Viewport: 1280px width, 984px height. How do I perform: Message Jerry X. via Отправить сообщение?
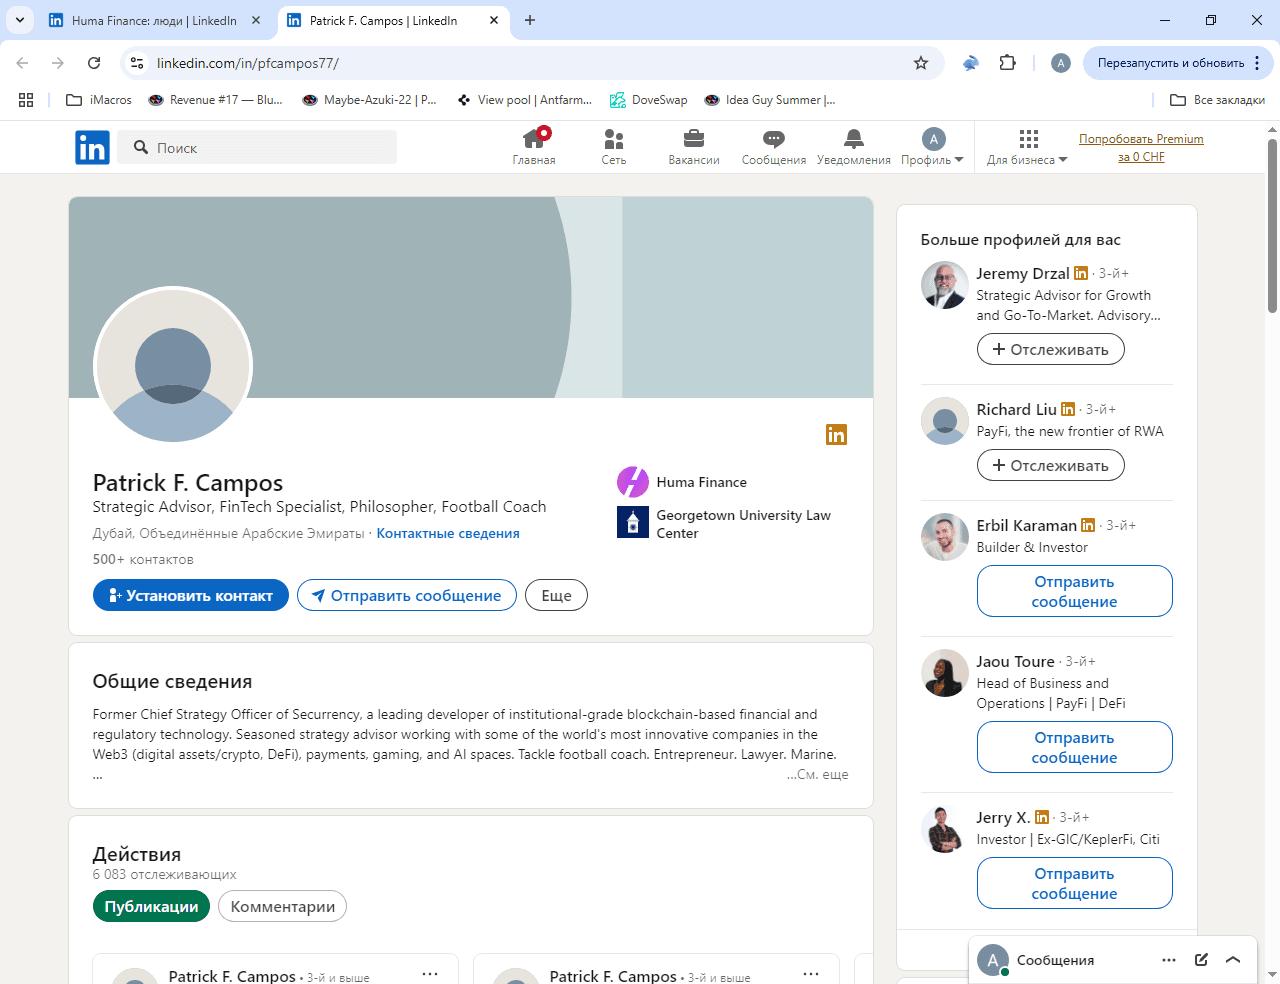(1074, 883)
